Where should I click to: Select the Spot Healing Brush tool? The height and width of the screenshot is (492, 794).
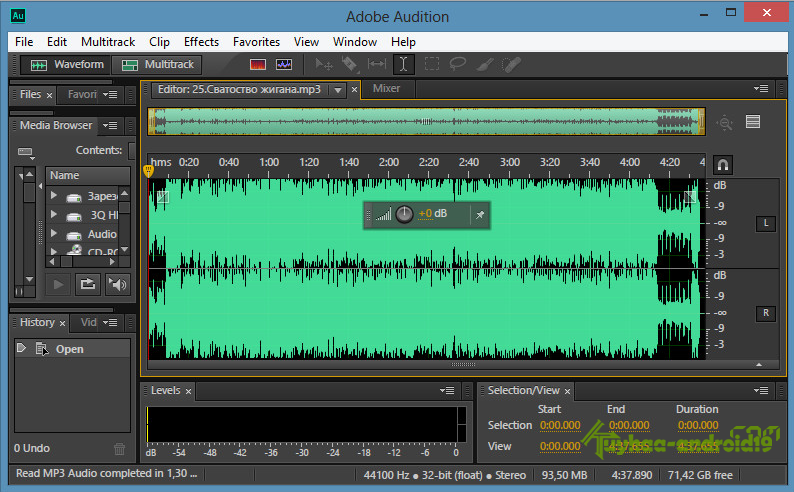click(x=511, y=65)
